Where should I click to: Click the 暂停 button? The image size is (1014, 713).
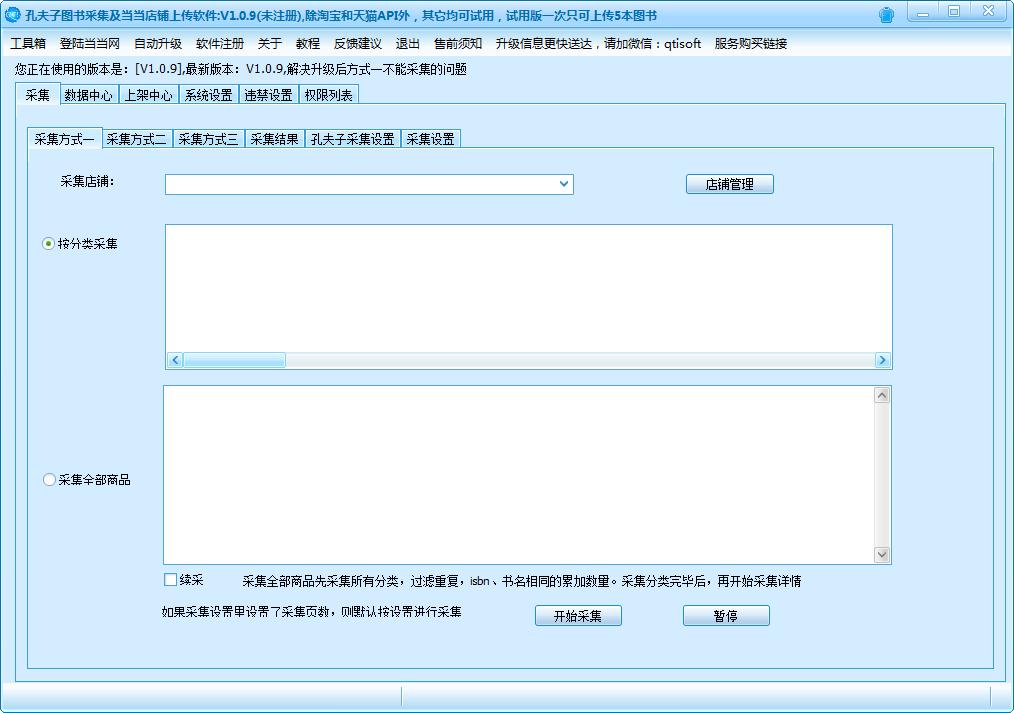tap(726, 615)
